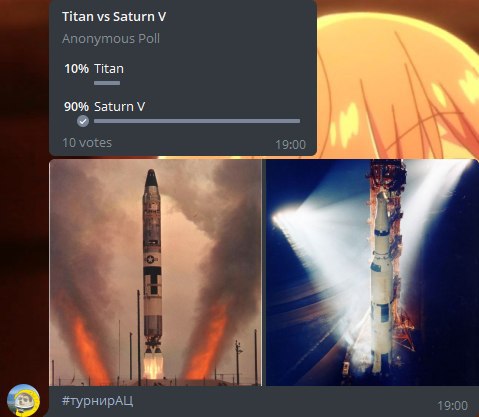479x417 pixels.
Task: Click the Titan 10% result bar
Action: click(107, 83)
